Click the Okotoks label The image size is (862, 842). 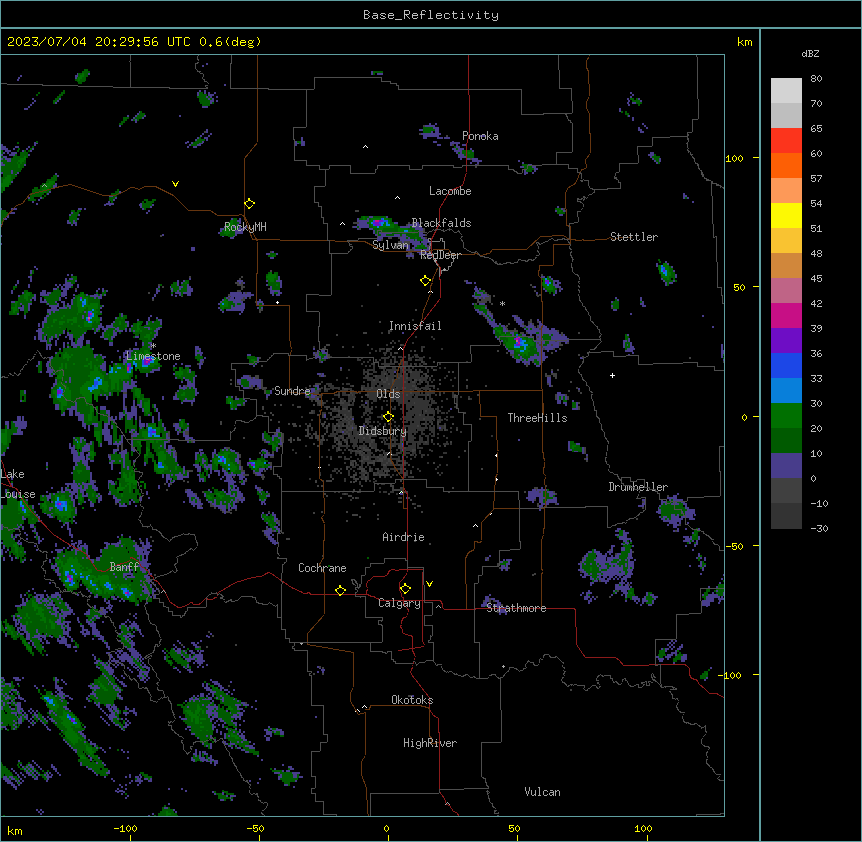point(412,700)
